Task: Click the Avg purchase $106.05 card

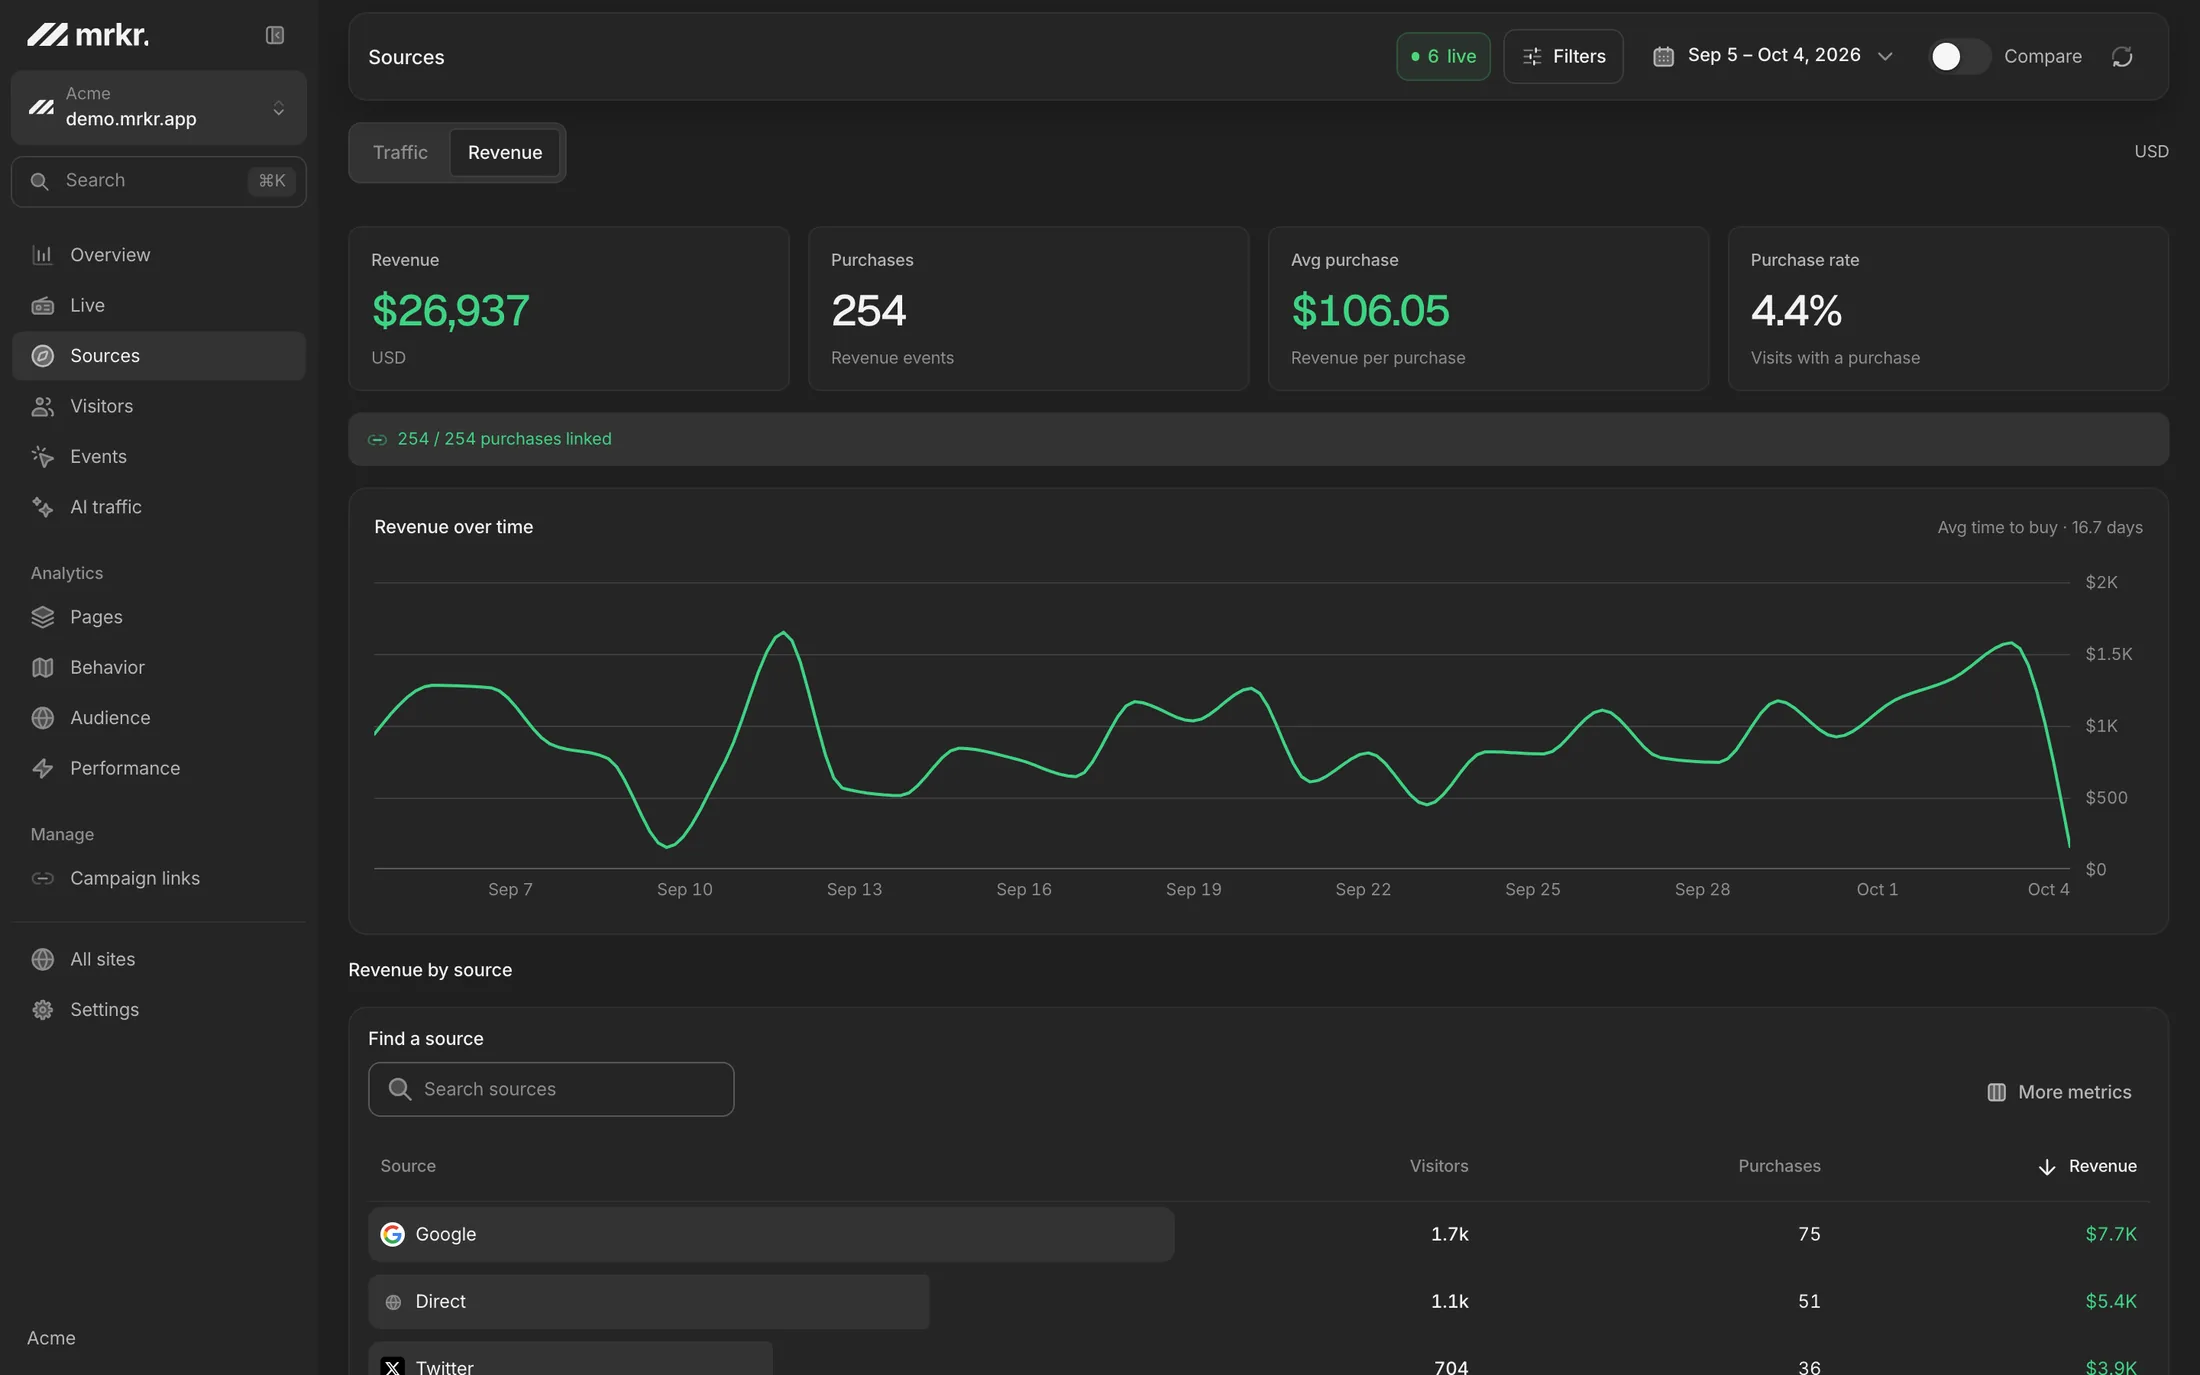Action: (1488, 308)
